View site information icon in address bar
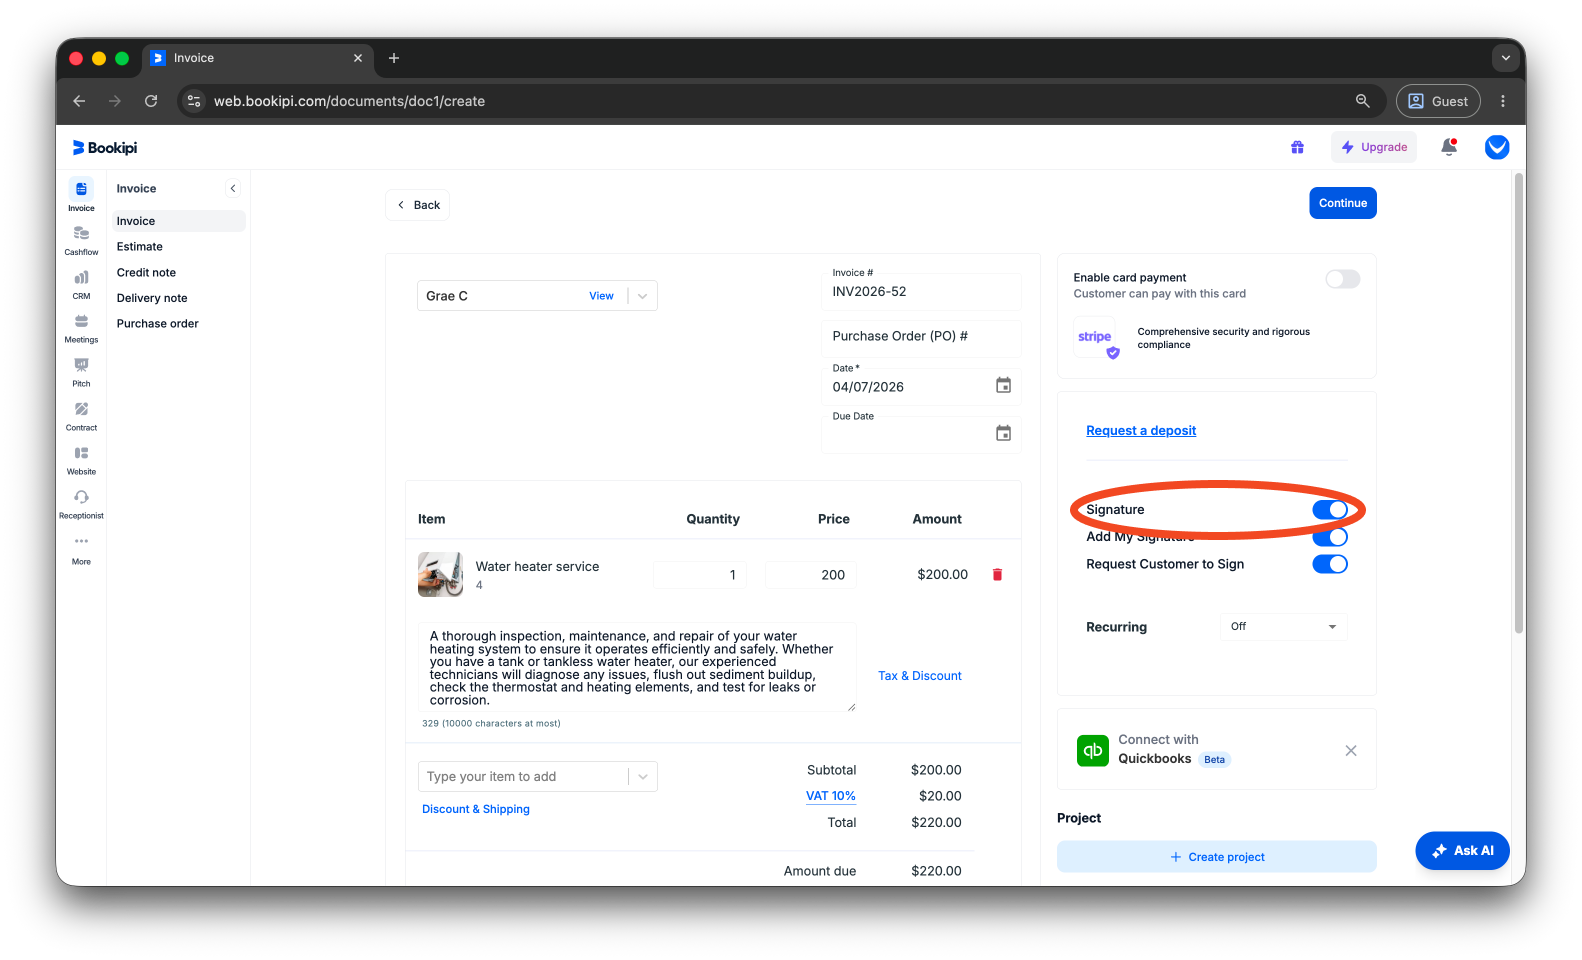 [194, 101]
